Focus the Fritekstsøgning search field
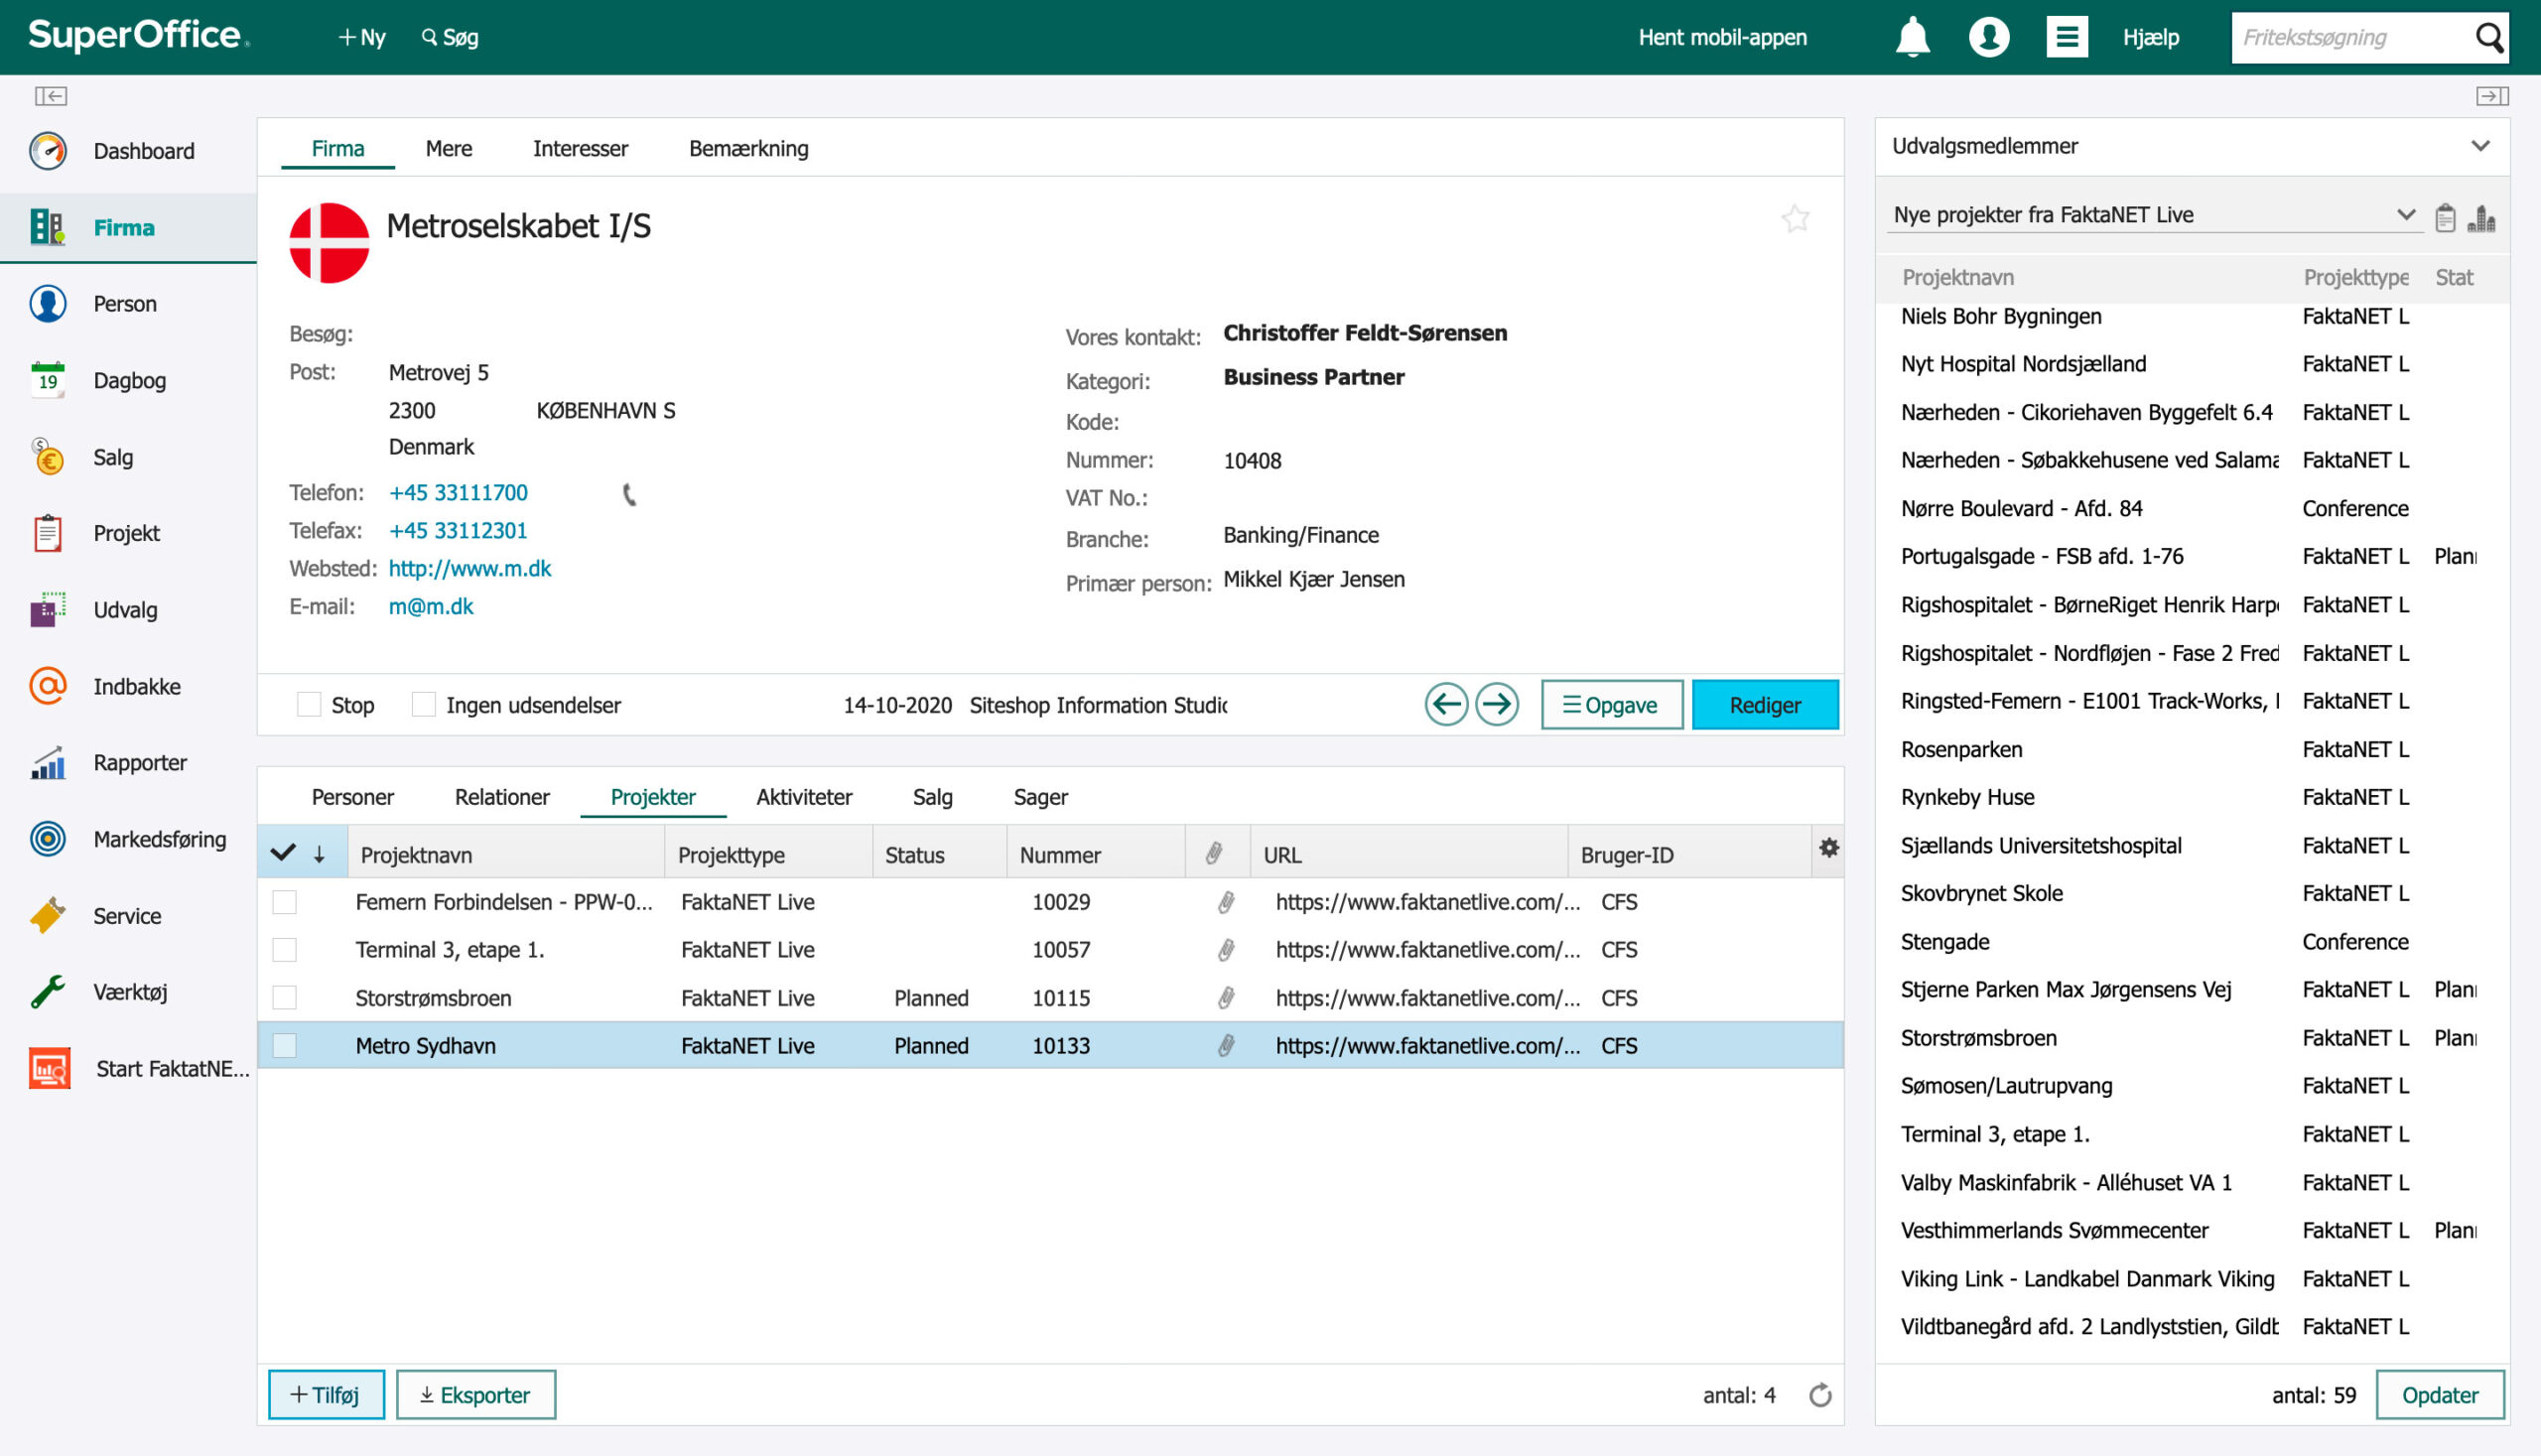This screenshot has width=2541, height=1456. [2350, 37]
